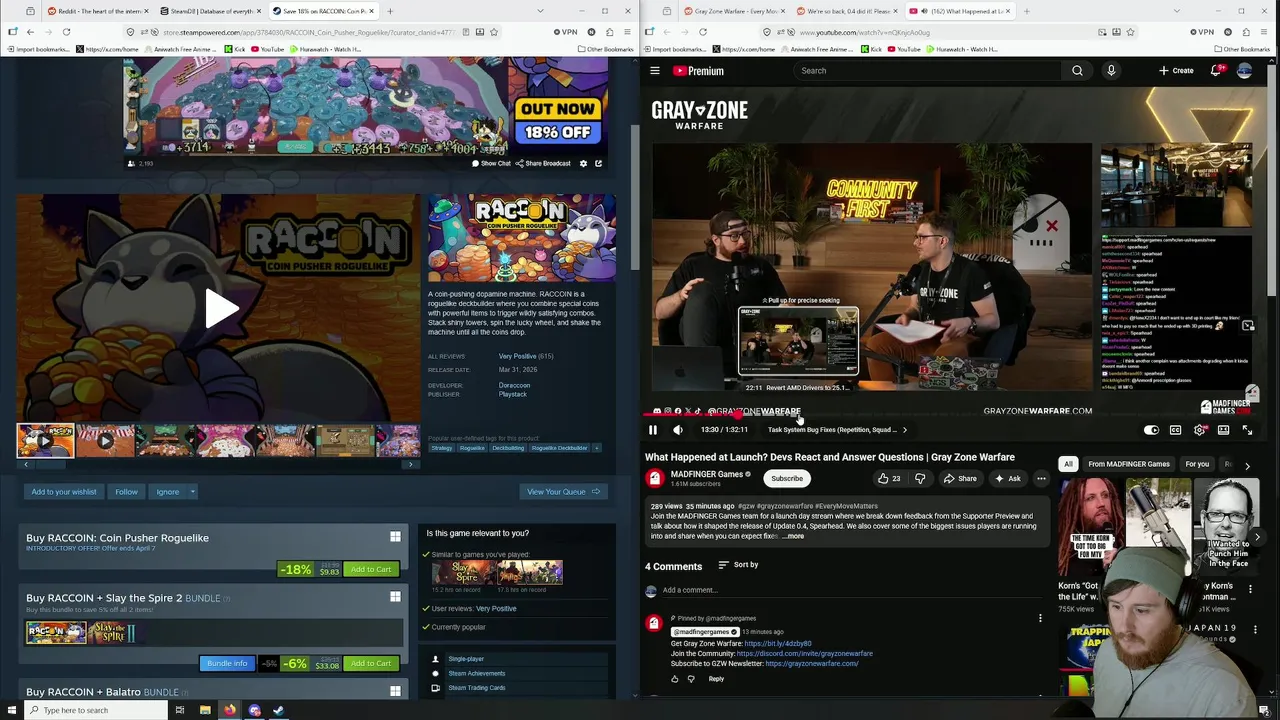Select 'From MADFINGER Games' chip

click(1129, 464)
